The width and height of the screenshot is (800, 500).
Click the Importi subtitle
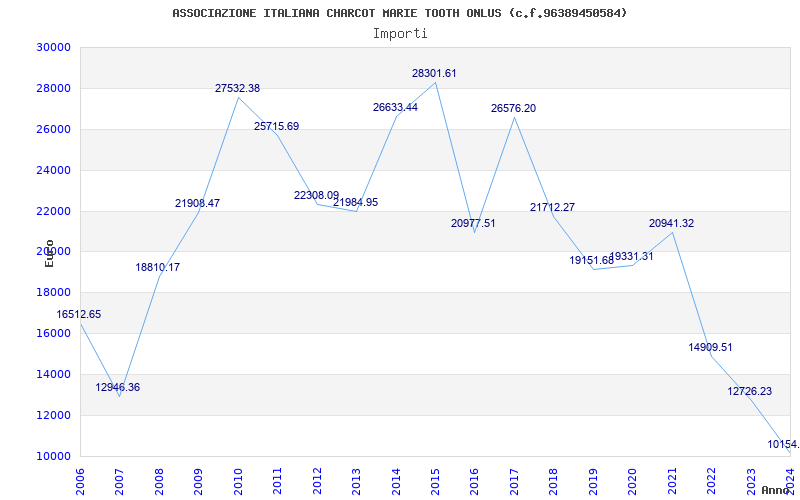point(400,34)
